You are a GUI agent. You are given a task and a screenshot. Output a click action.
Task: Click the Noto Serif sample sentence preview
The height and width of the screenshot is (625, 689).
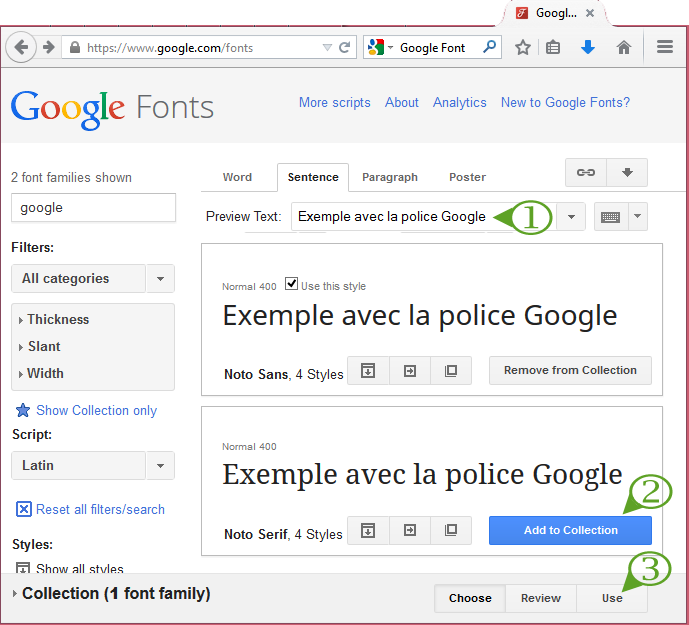coord(422,475)
